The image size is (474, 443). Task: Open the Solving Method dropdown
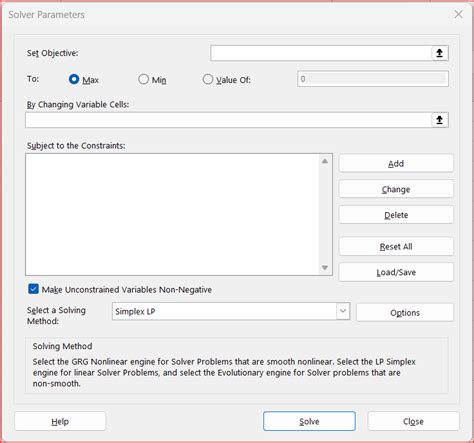pos(343,311)
